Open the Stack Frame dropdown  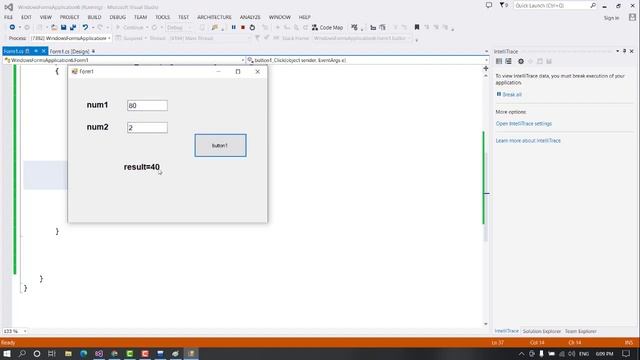362,38
